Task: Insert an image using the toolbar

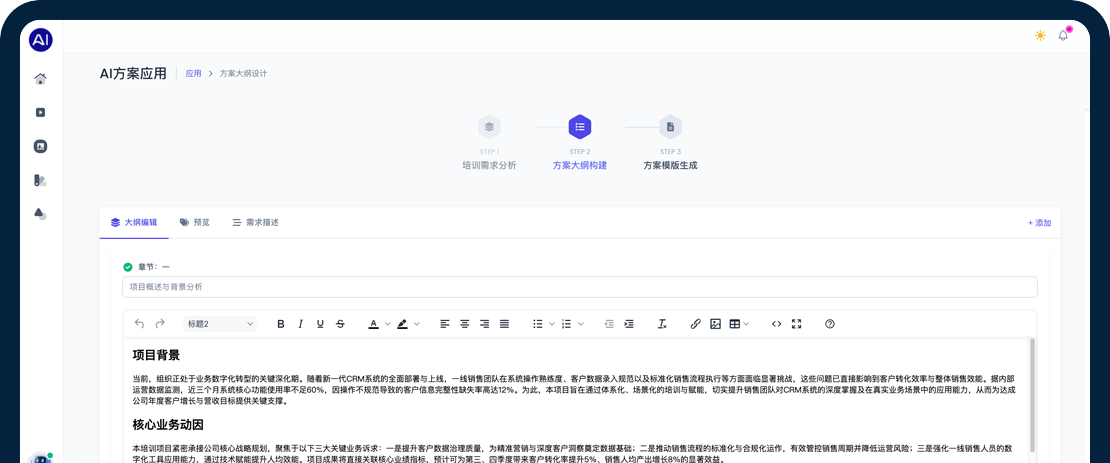Action: [715, 324]
